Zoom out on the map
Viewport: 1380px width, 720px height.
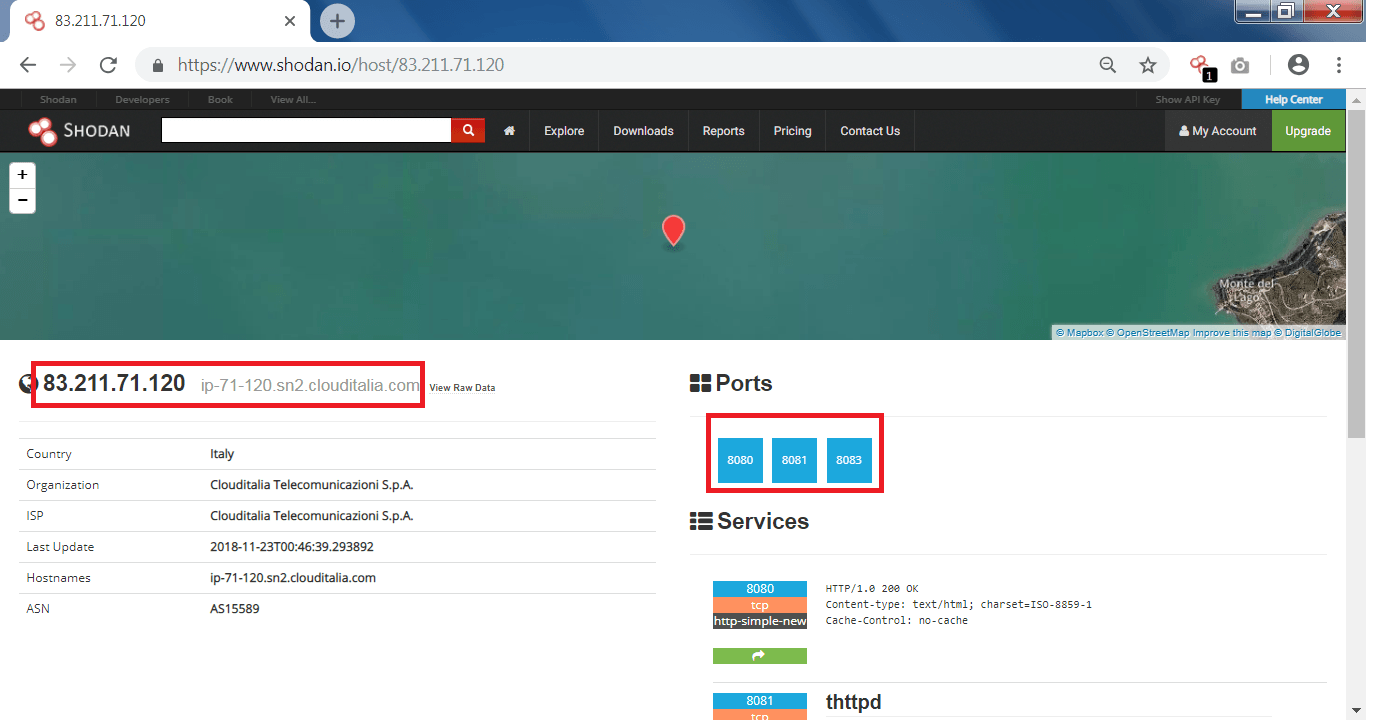tap(22, 200)
